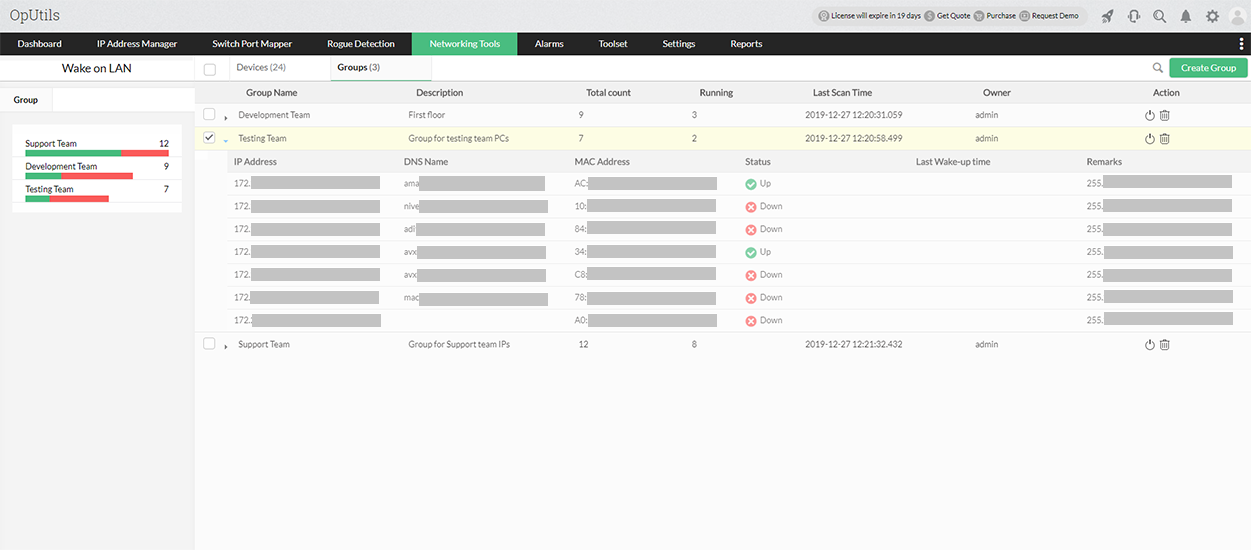Screen dimensions: 1251x550
Task: Click the trash icon for Support Team
Action: [x=1165, y=344]
